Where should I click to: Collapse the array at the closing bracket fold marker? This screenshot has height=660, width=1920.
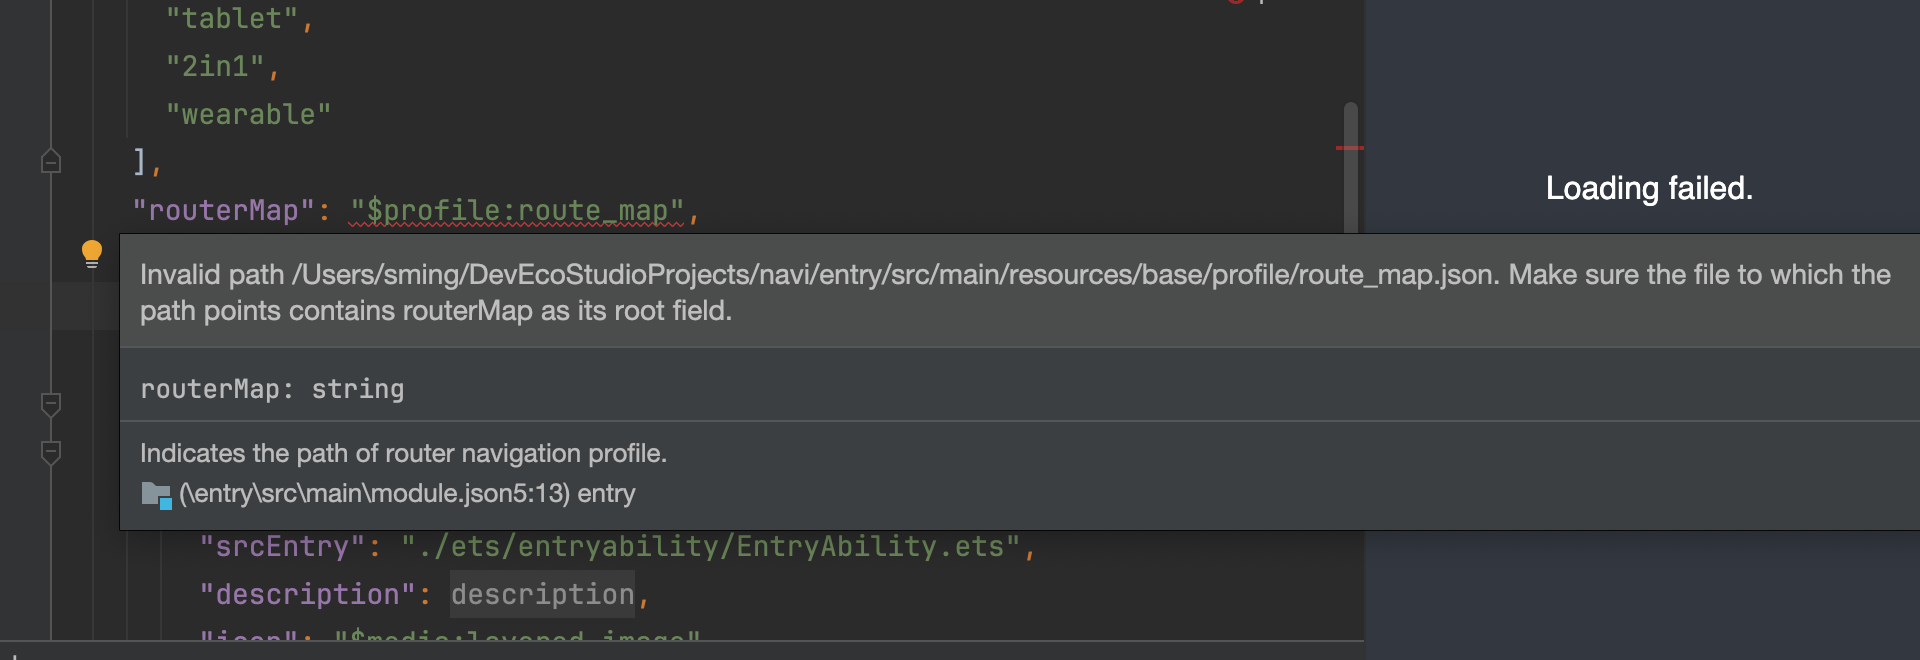click(x=51, y=161)
